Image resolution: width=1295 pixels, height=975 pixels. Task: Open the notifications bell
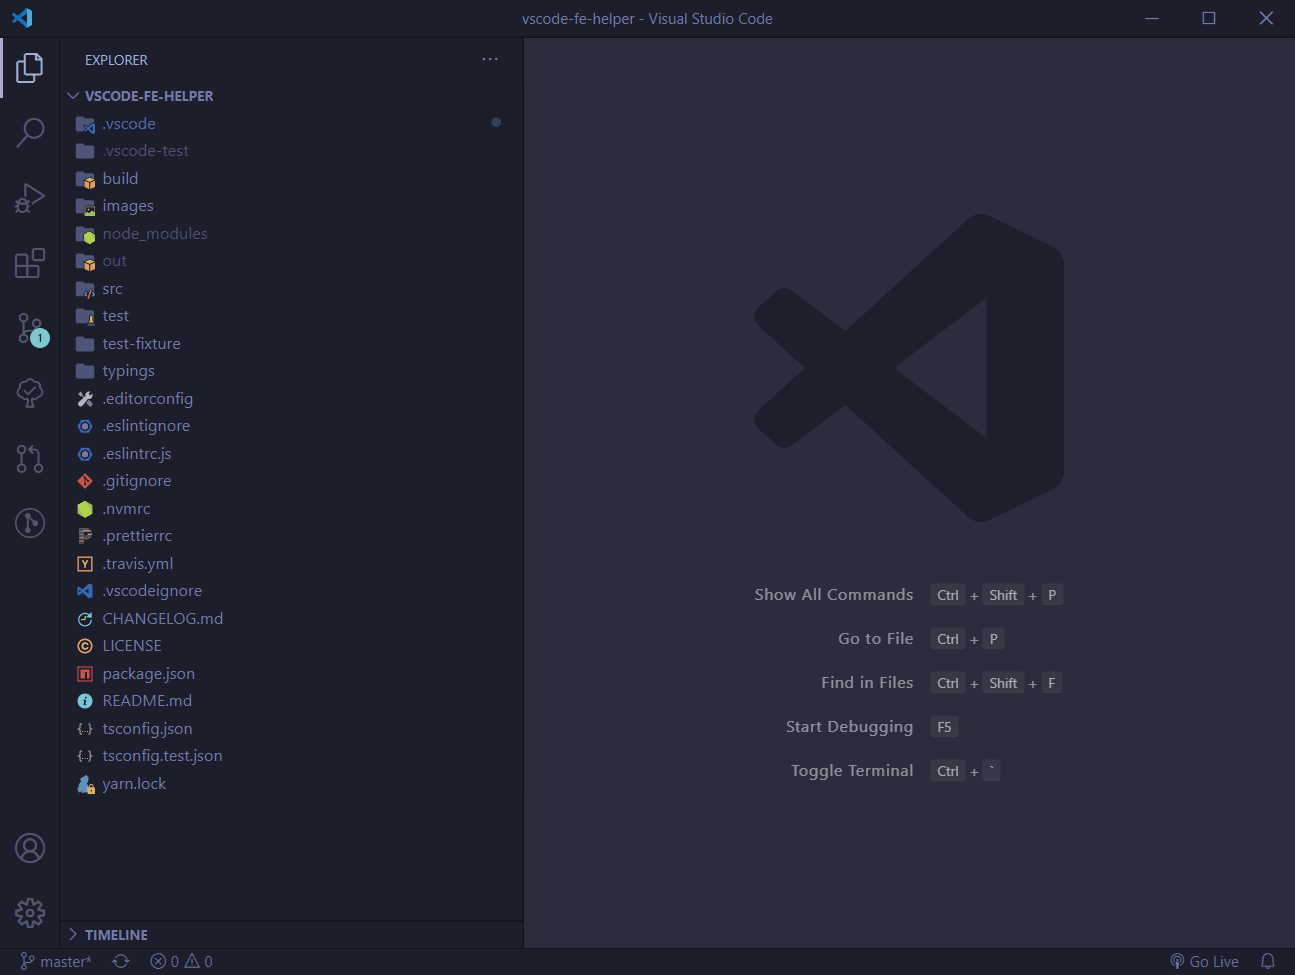pyautogui.click(x=1268, y=961)
